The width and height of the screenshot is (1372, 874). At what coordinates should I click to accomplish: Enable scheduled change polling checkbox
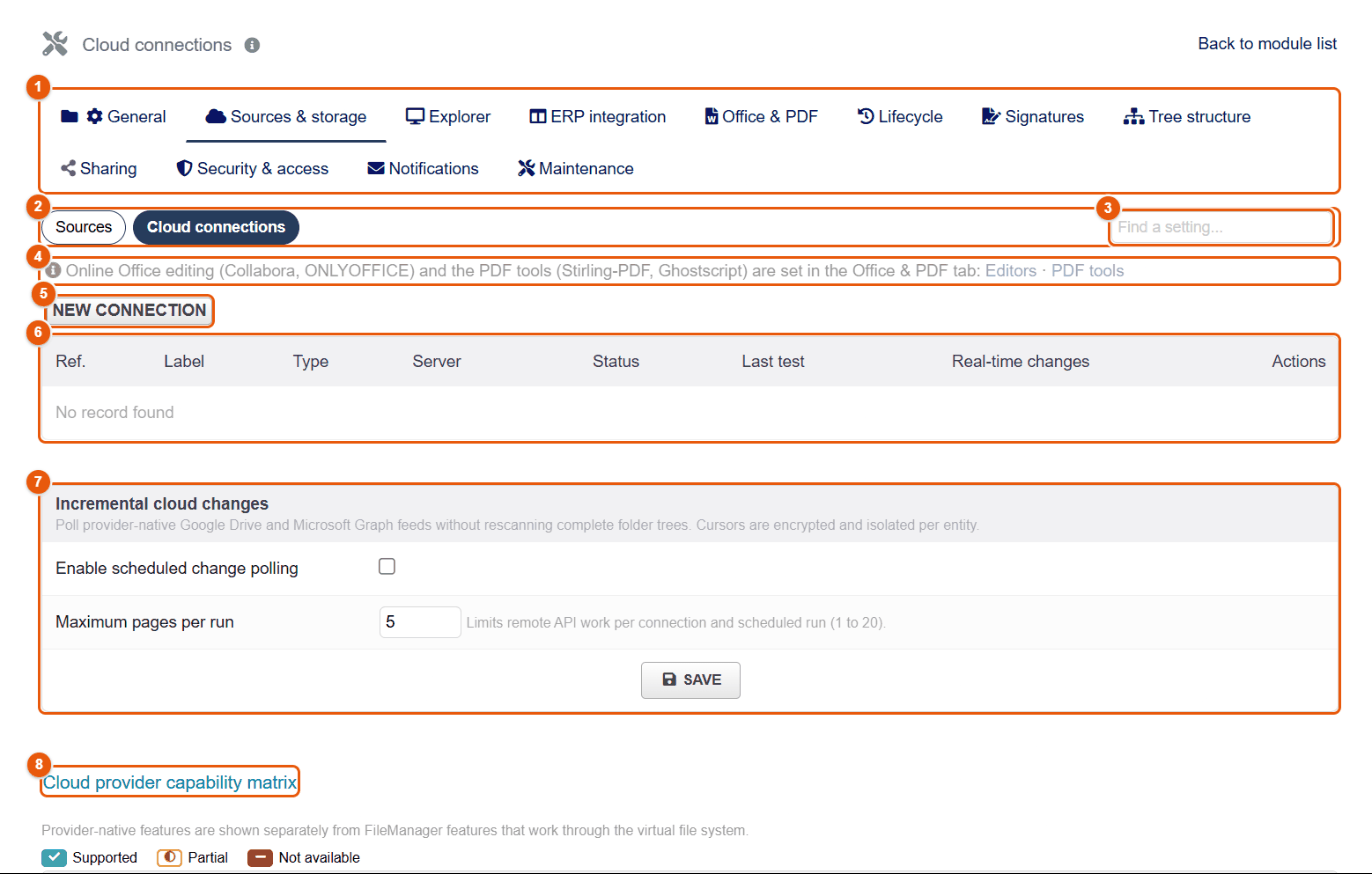pos(387,567)
